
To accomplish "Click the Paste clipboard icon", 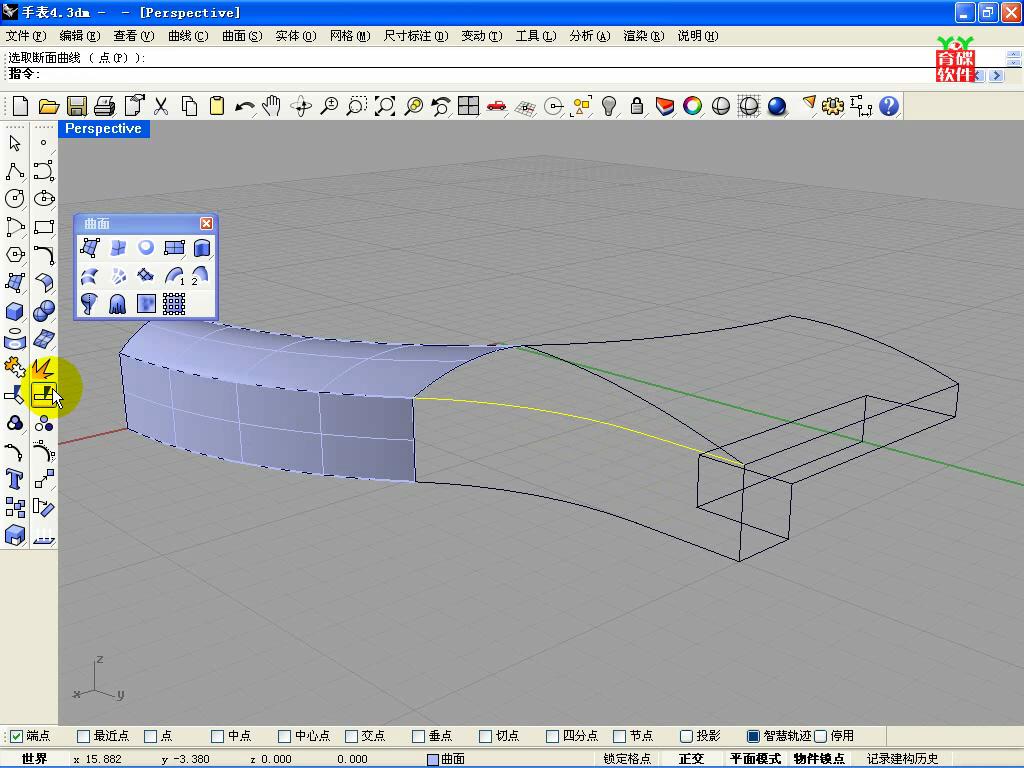I will 217,106.
